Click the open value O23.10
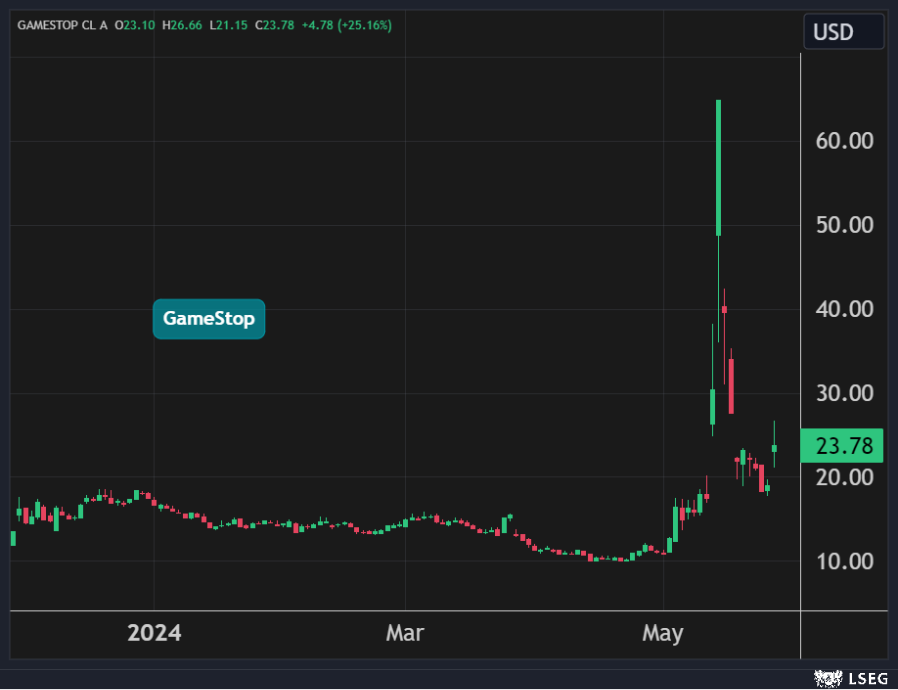 tap(137, 24)
